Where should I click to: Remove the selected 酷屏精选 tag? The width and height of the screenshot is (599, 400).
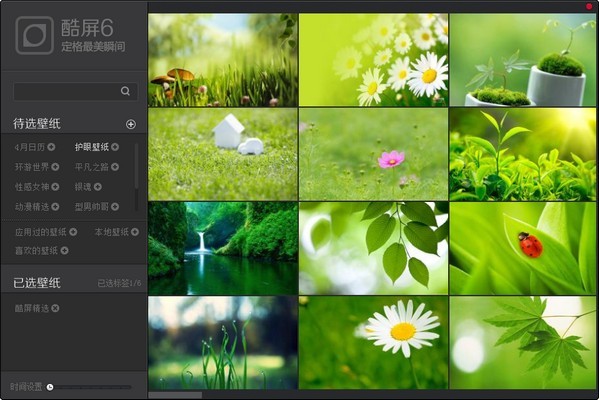(x=55, y=308)
